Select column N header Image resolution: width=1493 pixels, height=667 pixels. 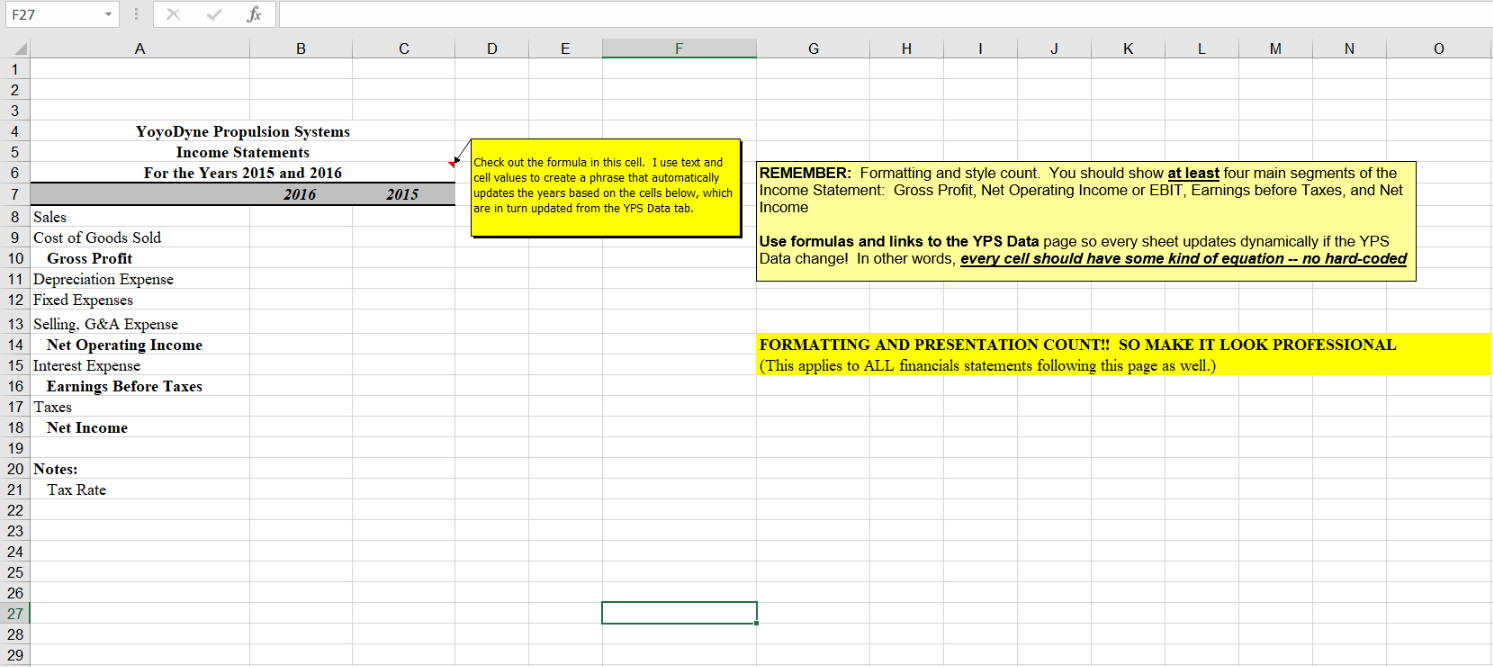click(1349, 48)
